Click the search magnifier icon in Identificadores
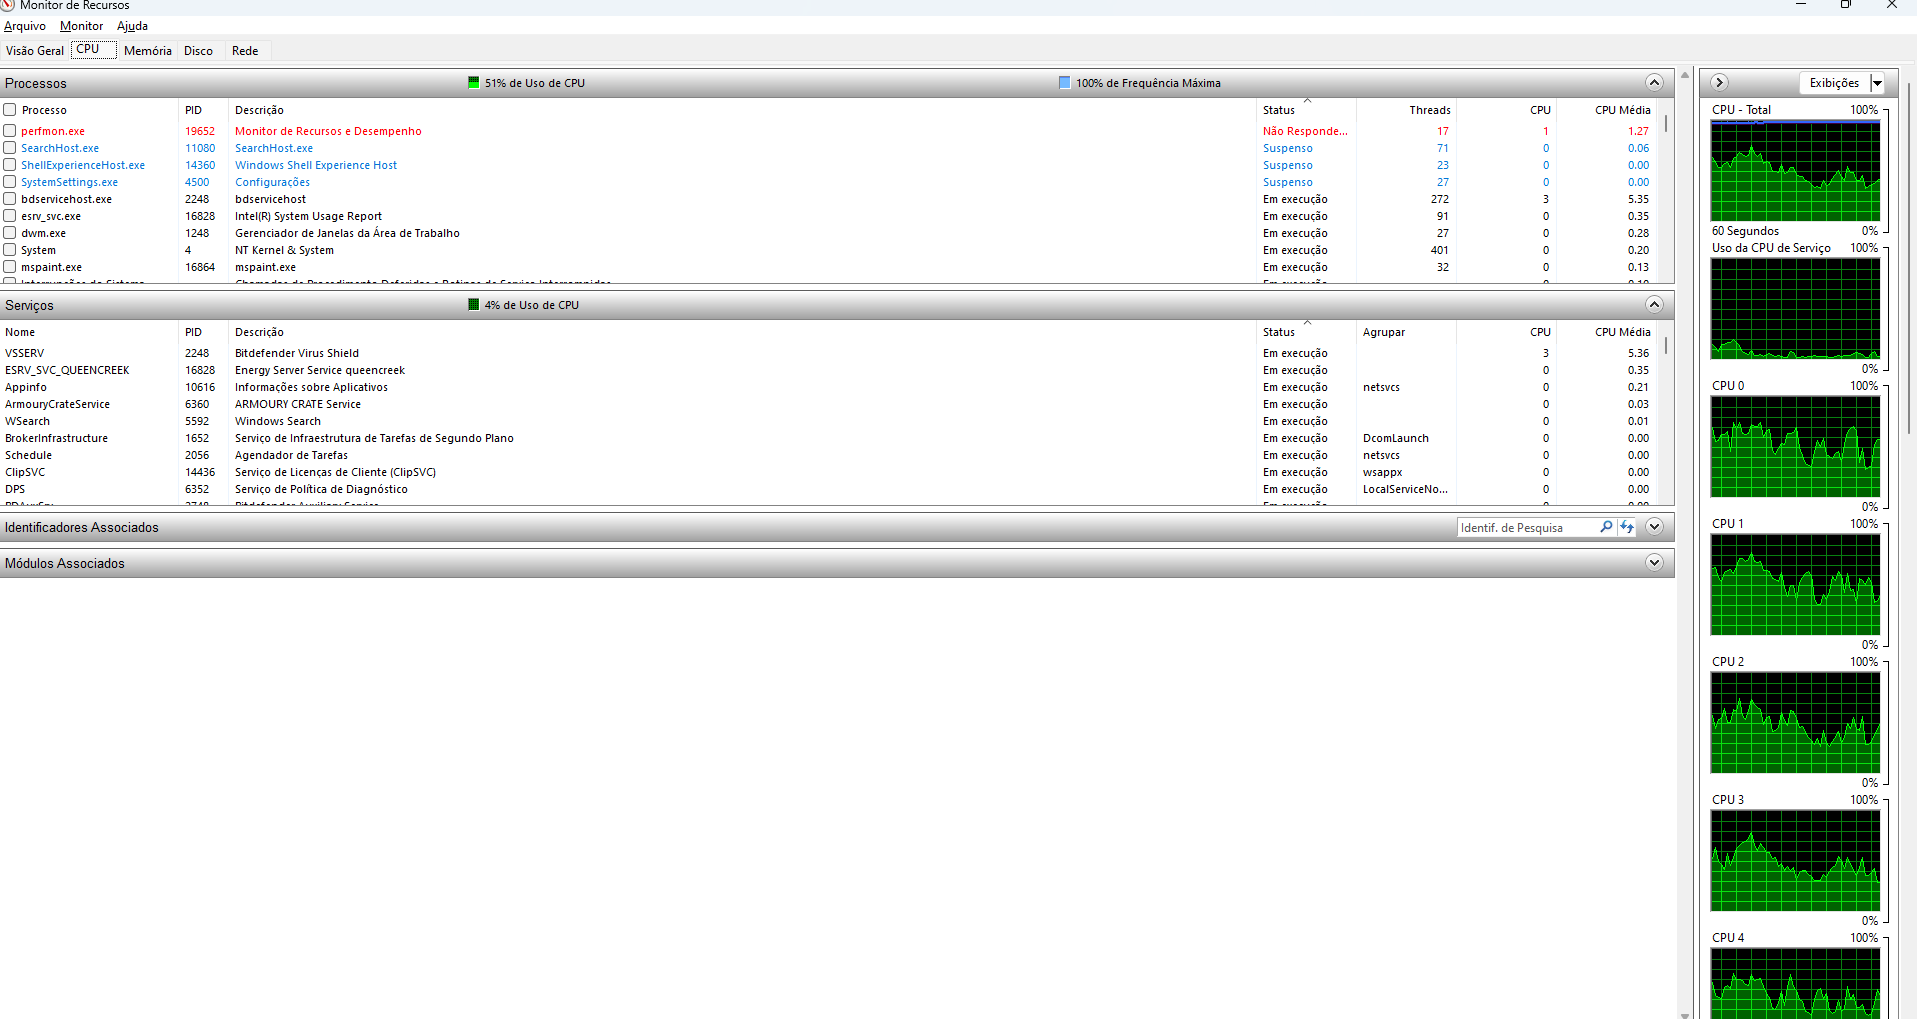Viewport: 1917px width, 1019px height. 1606,527
